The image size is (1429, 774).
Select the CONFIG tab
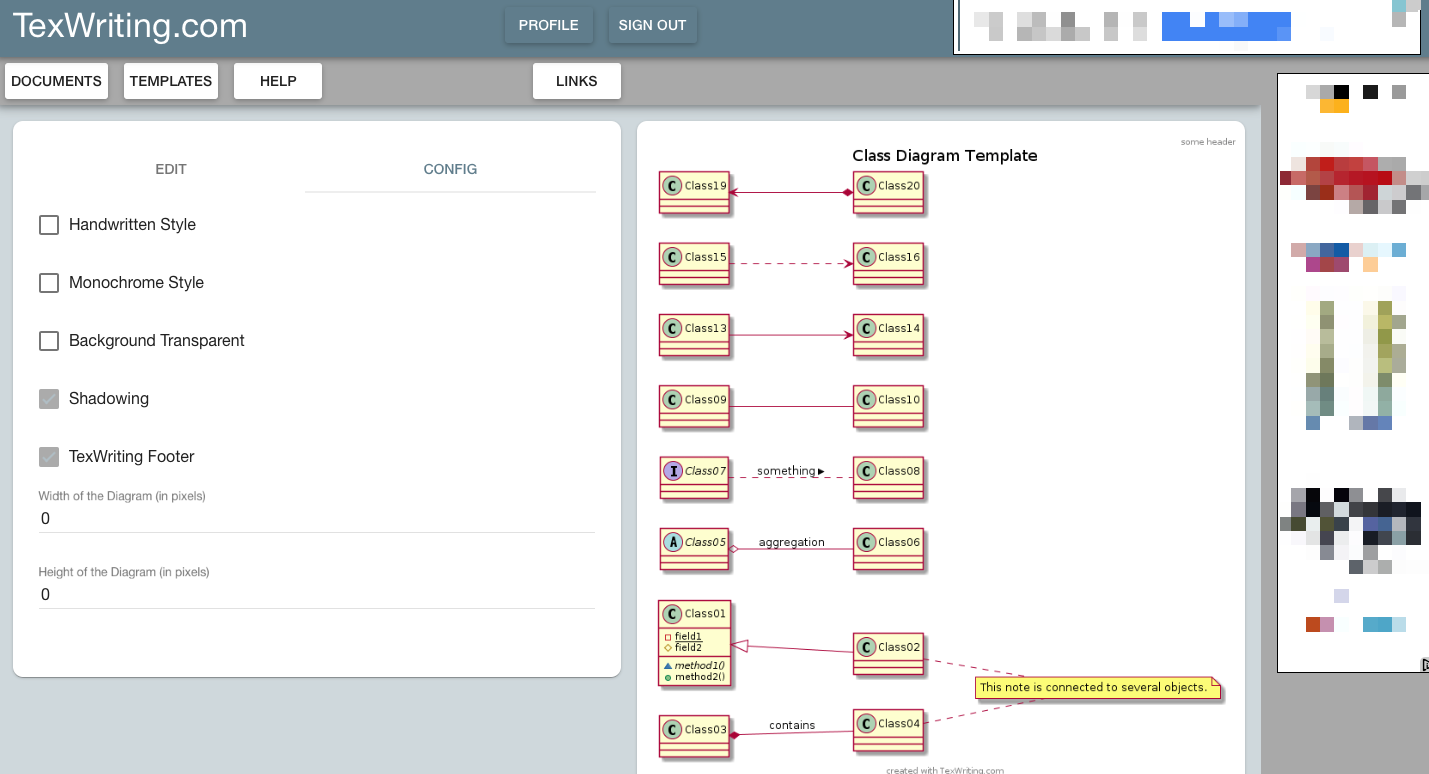tap(450, 169)
